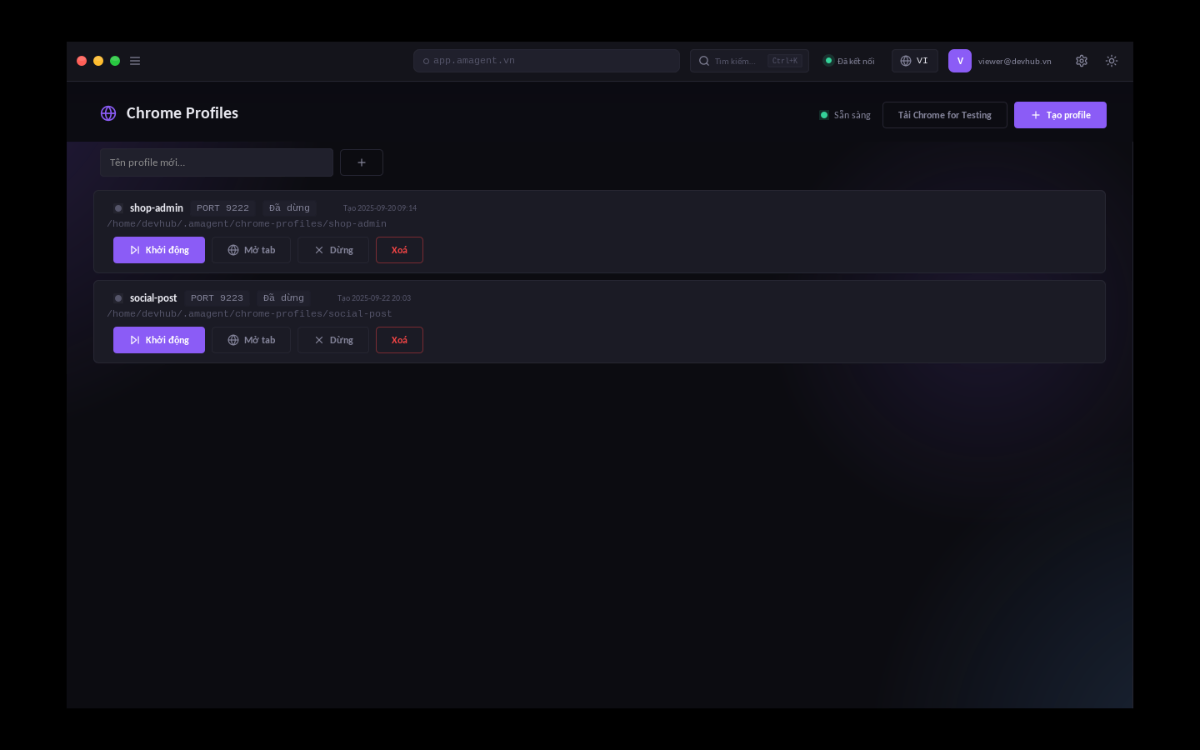The image size is (1200, 750).
Task: Click the Sẵn sàng status indicator
Action: click(x=845, y=115)
